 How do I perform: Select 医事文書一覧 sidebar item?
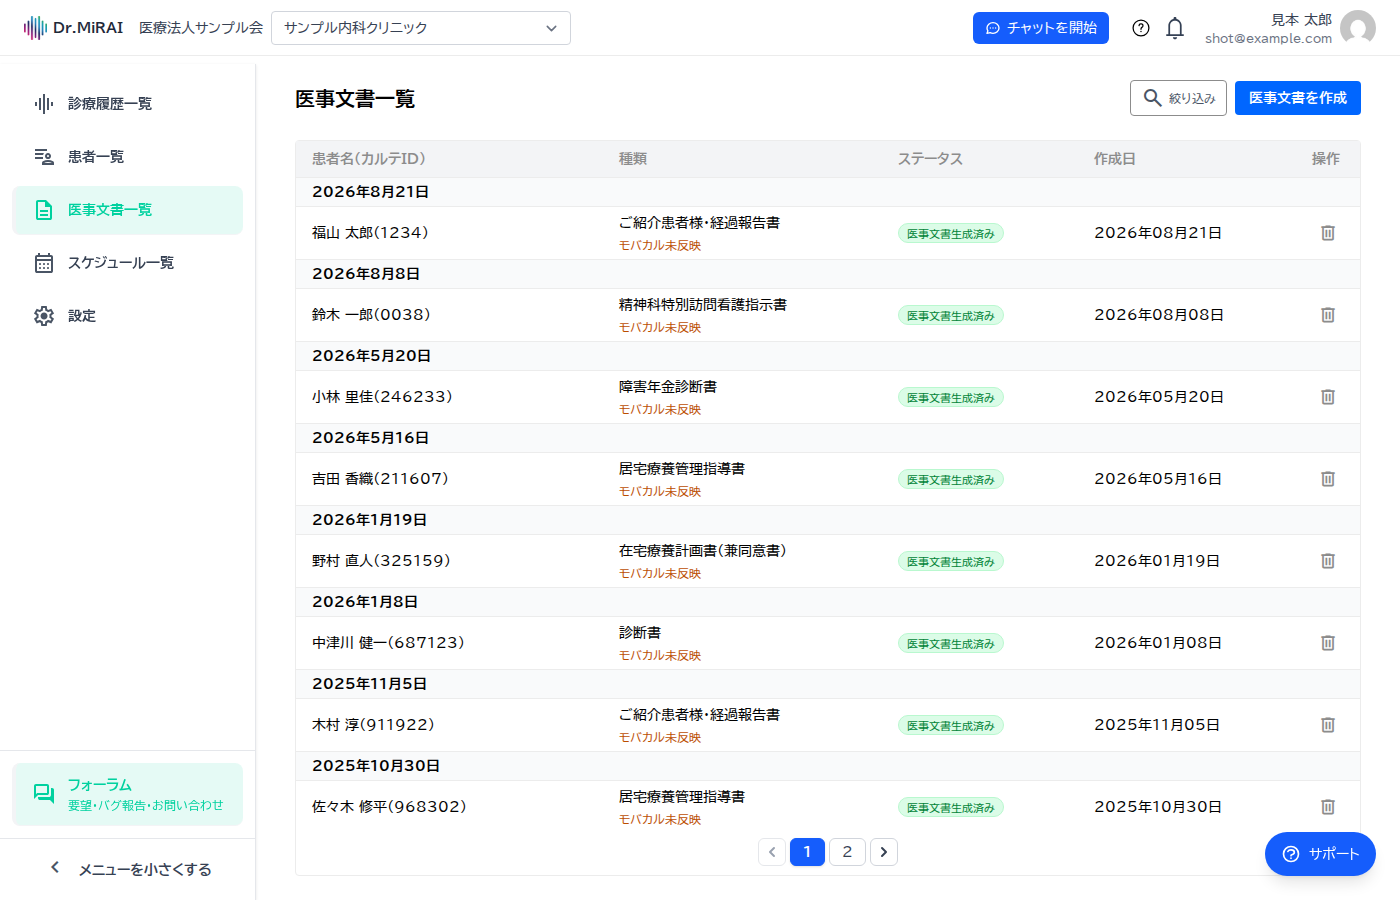click(x=128, y=210)
